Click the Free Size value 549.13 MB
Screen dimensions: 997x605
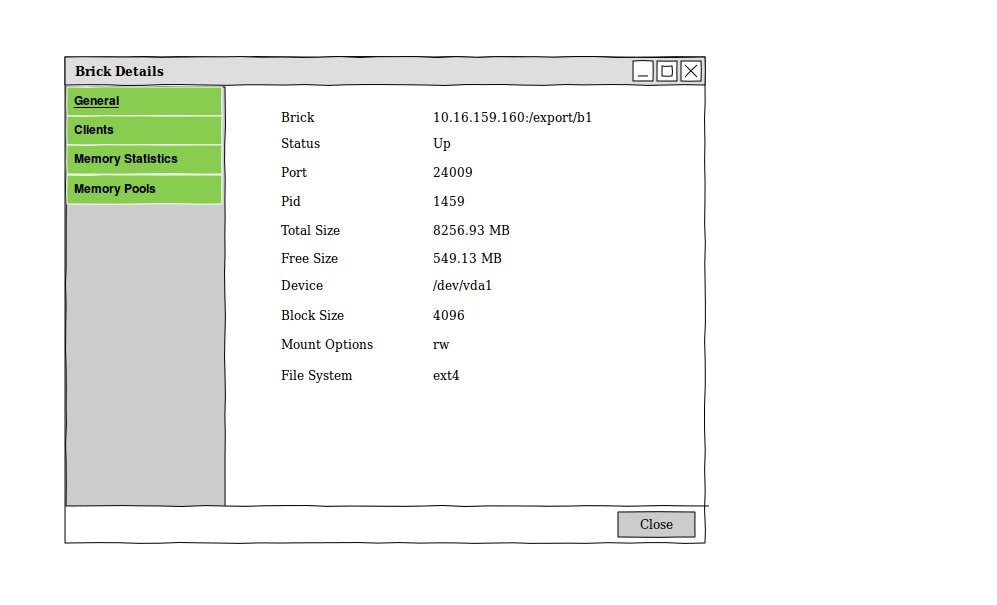[x=467, y=258]
